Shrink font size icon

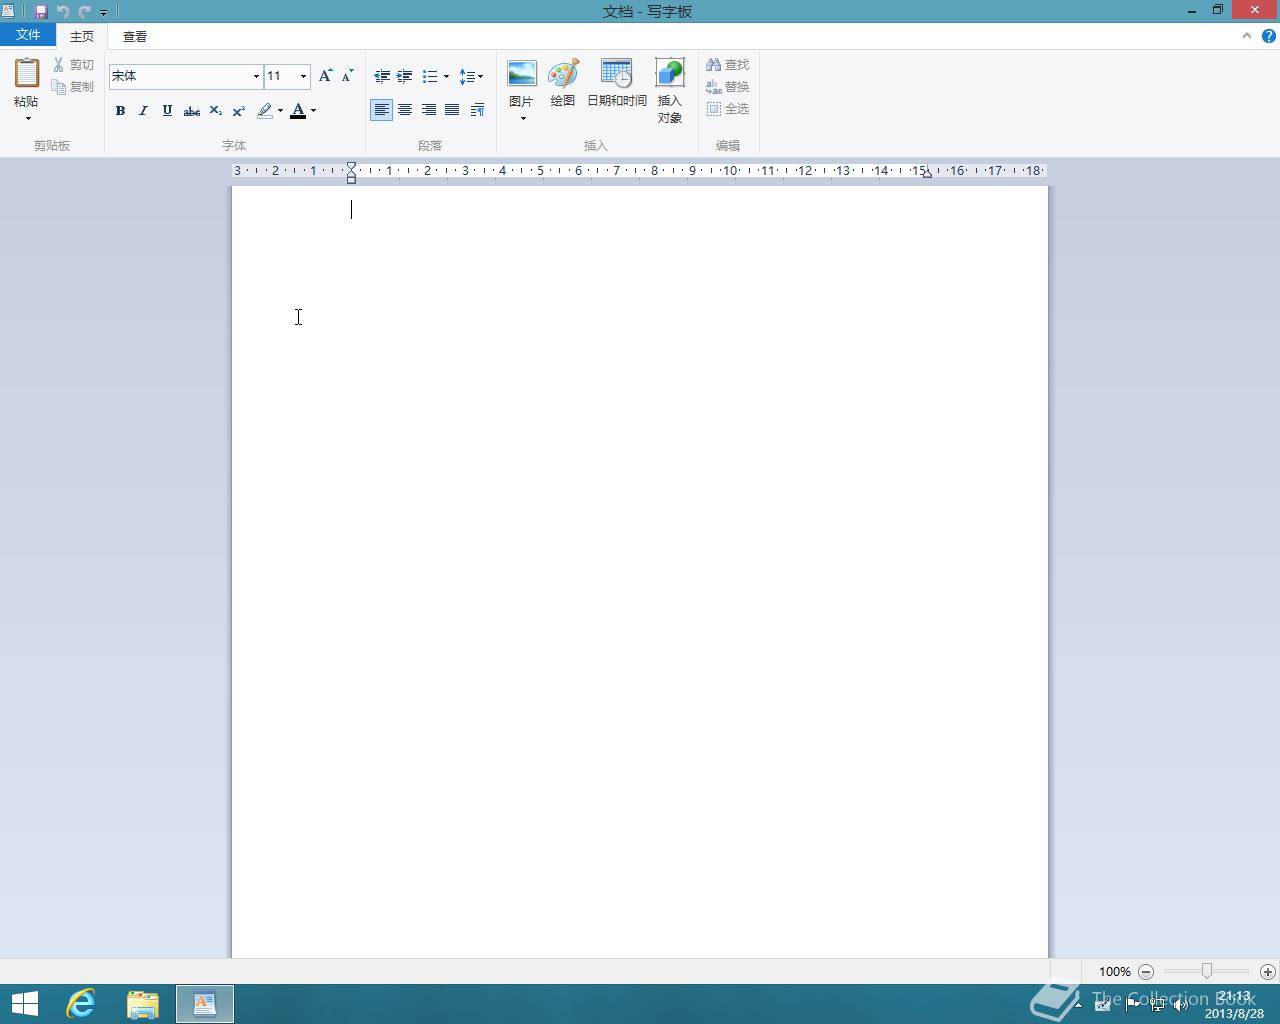pos(347,76)
